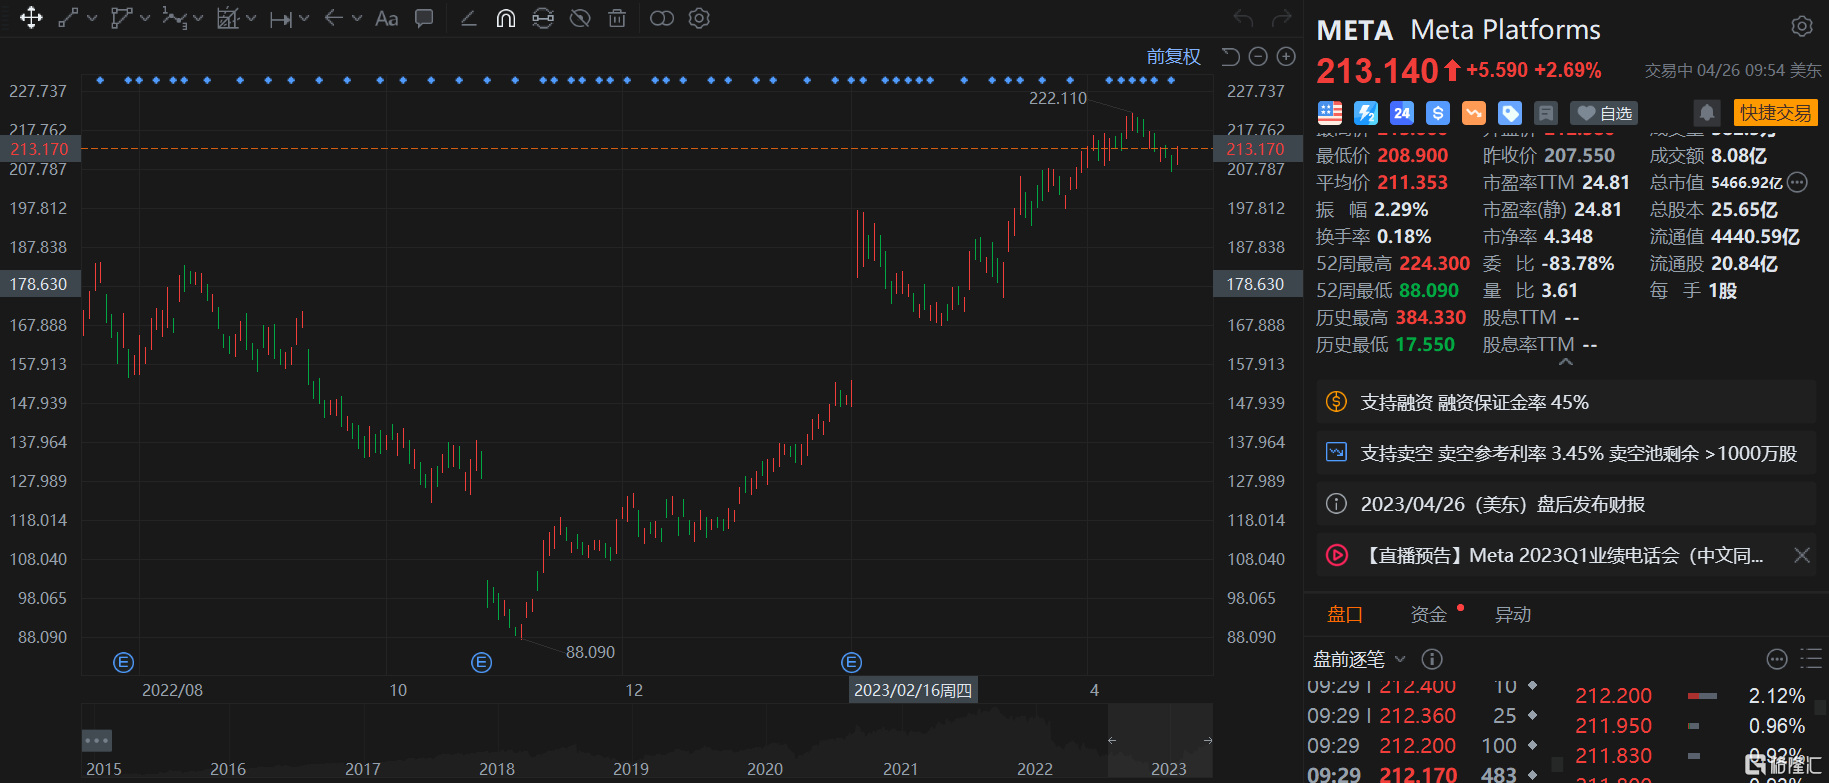The height and width of the screenshot is (783, 1829).
Task: Switch to the 异动 tab
Action: click(1512, 614)
